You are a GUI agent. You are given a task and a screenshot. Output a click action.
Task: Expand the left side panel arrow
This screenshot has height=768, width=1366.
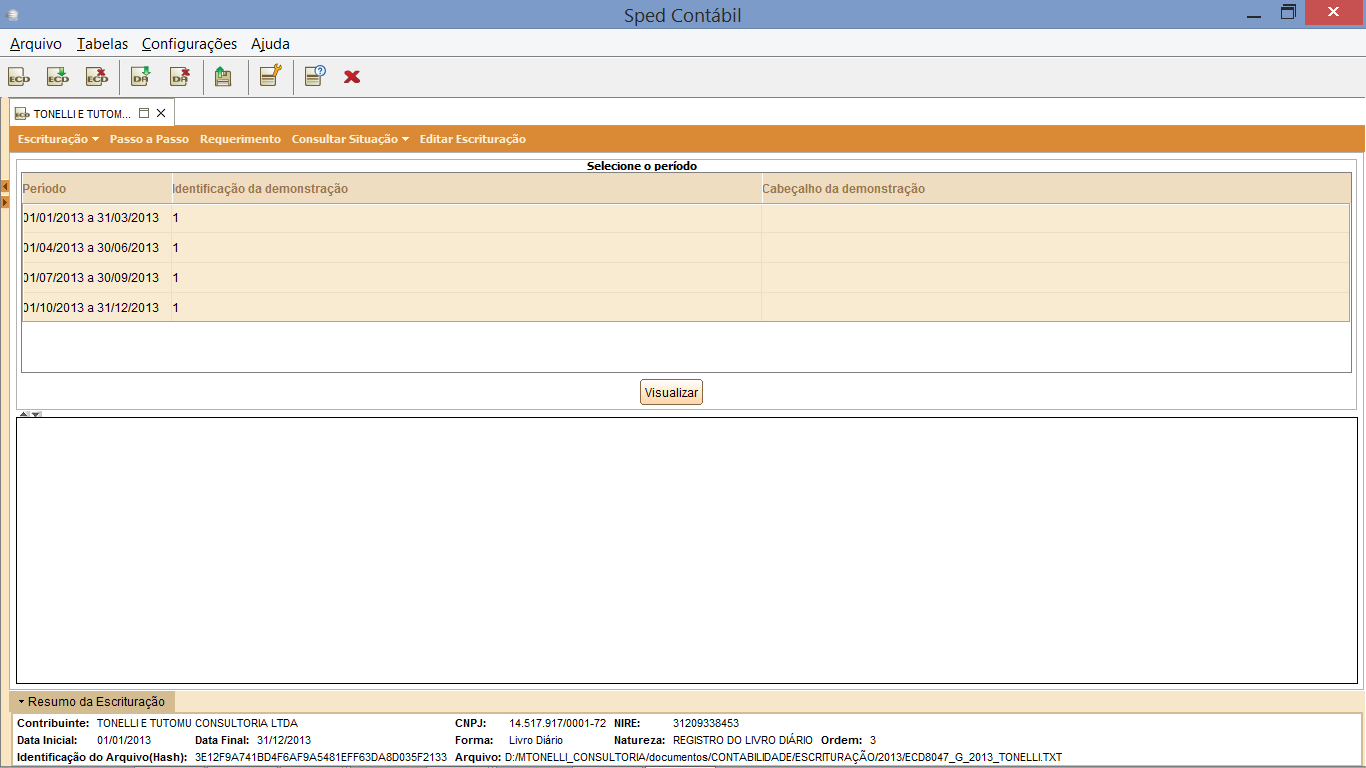[x=5, y=202]
